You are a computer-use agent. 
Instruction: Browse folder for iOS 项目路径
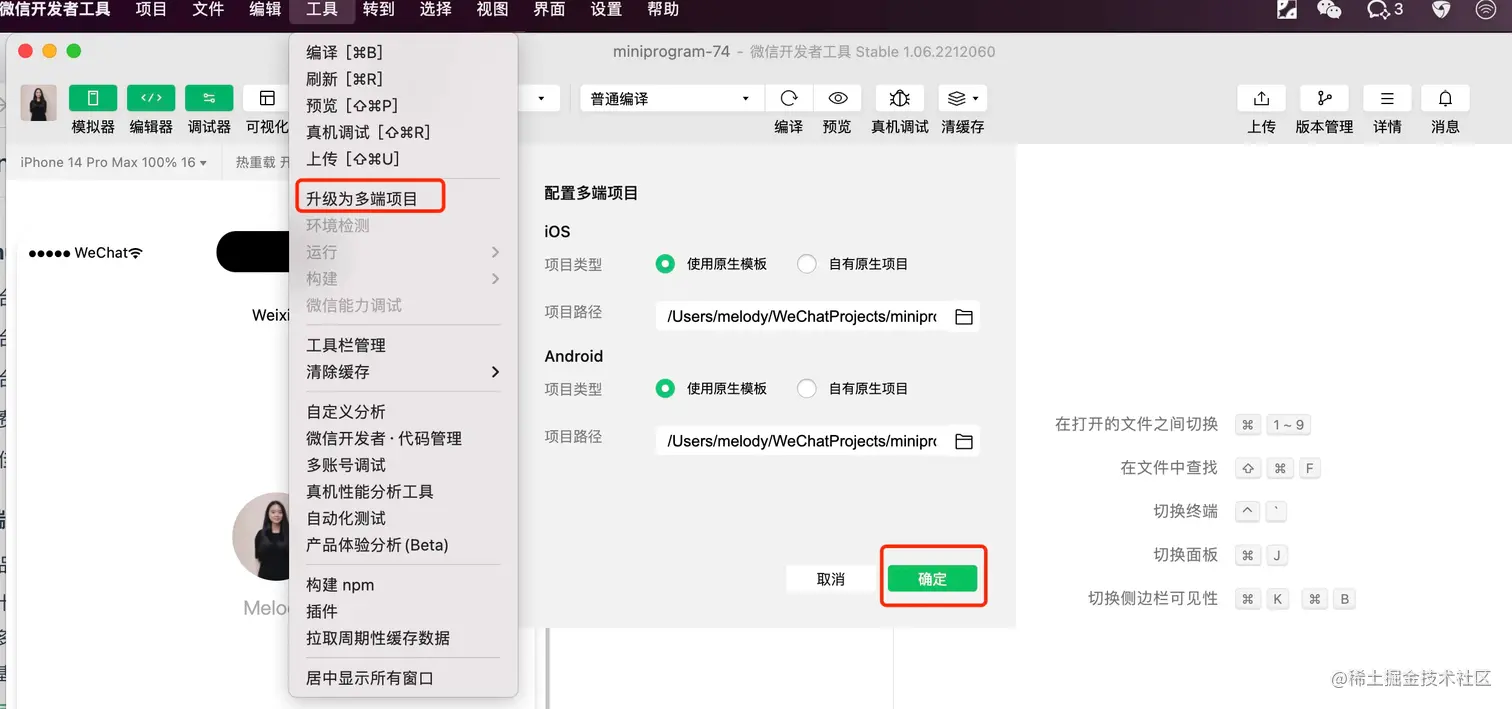[964, 317]
